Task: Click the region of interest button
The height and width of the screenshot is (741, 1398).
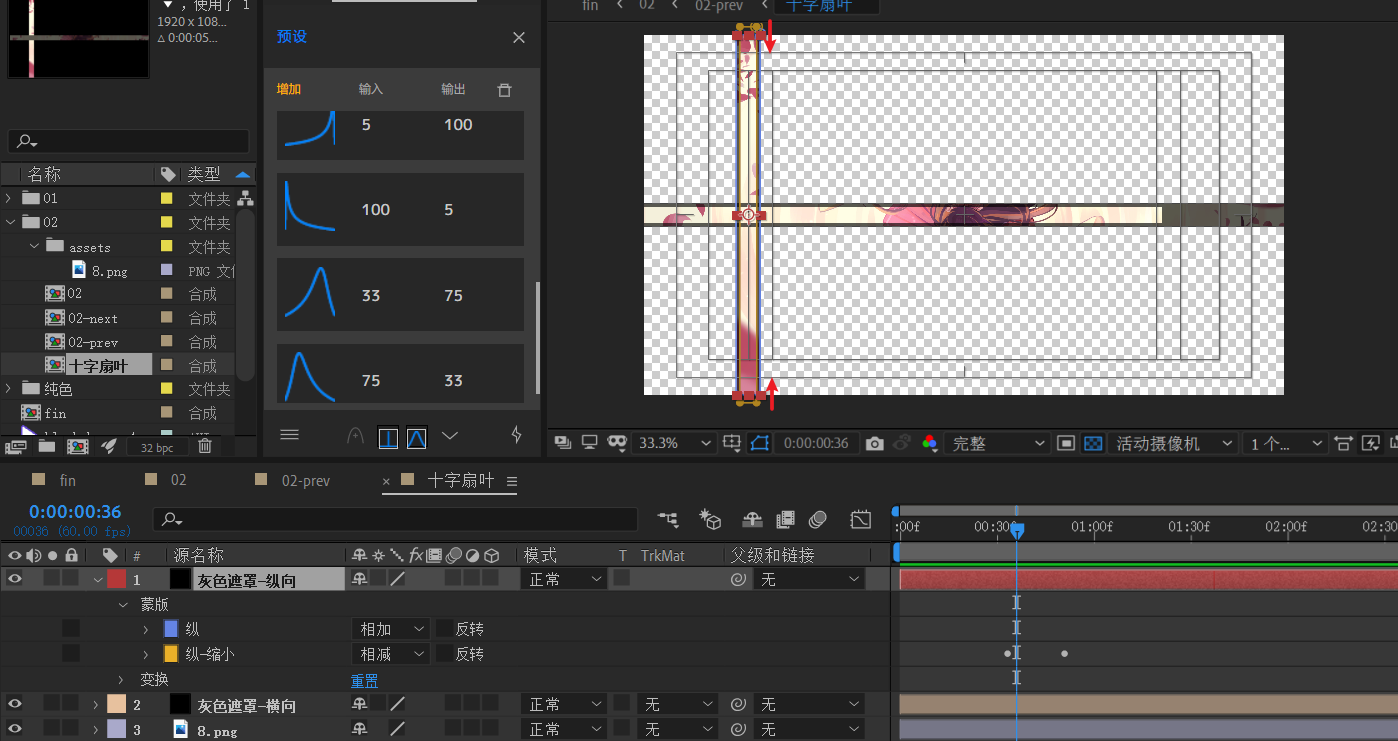Action: [1066, 443]
